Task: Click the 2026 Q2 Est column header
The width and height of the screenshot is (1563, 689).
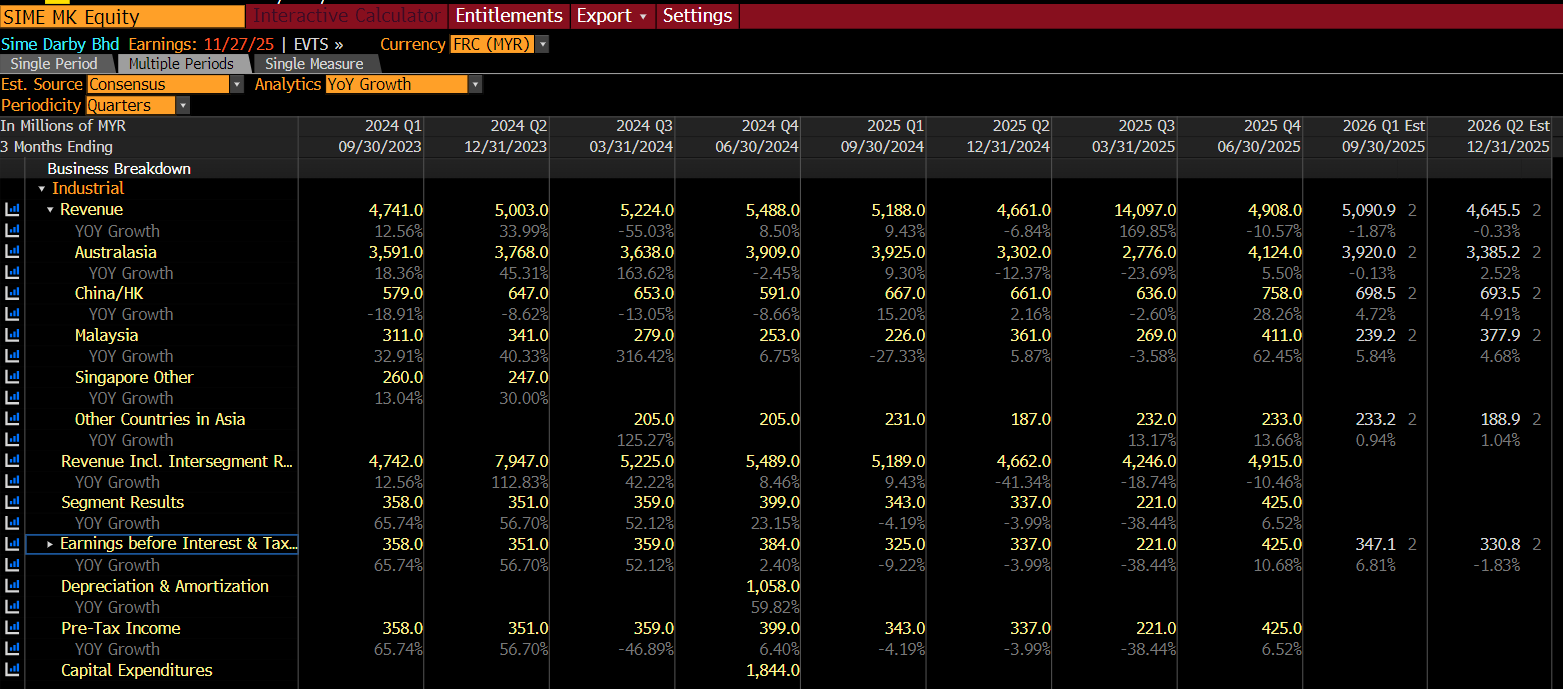Action: 1509,126
